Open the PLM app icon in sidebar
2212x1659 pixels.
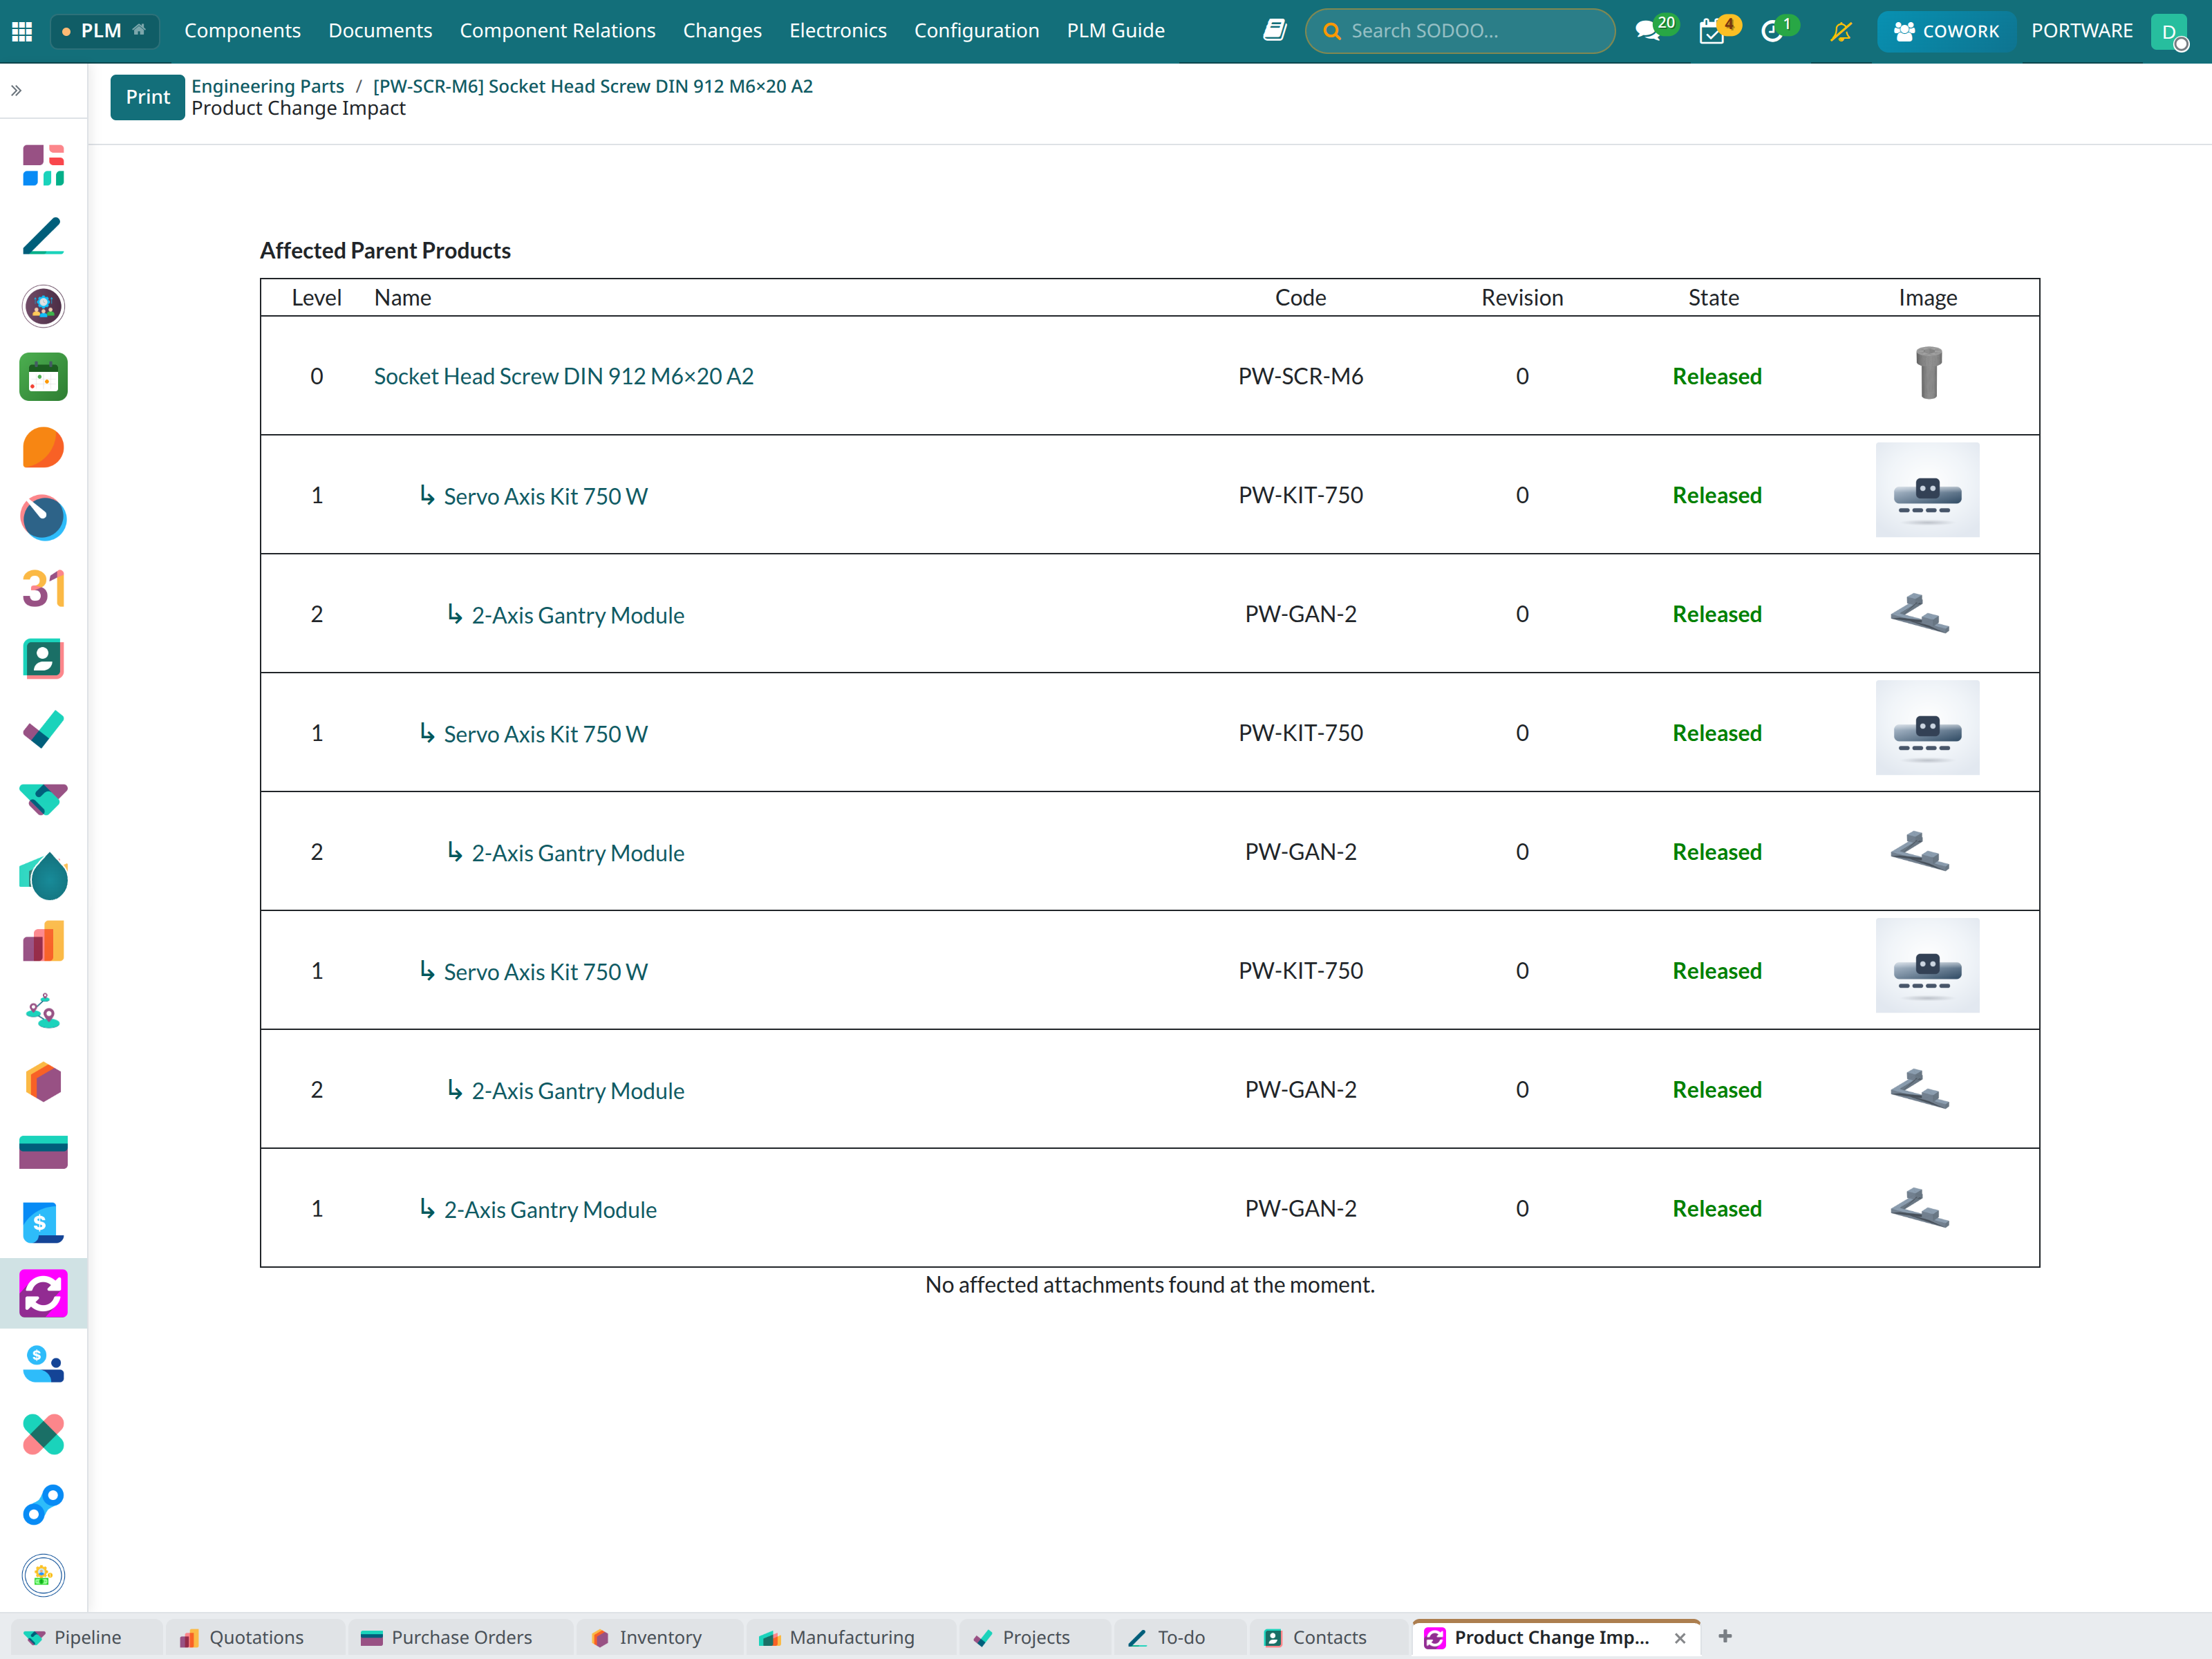point(43,1293)
